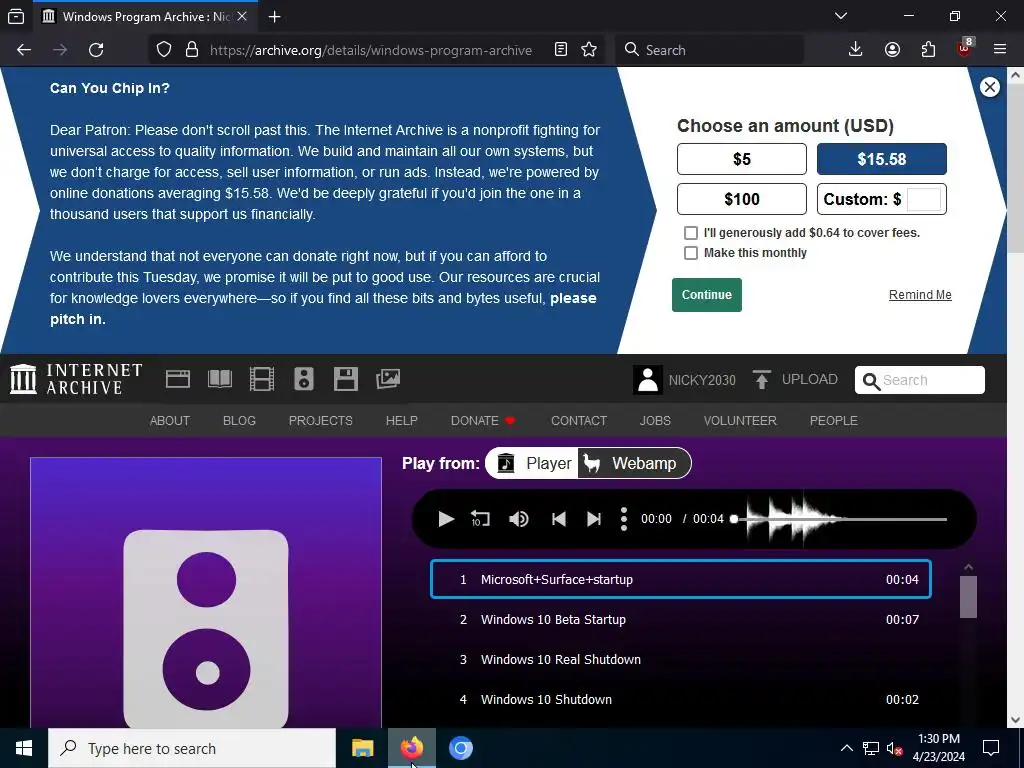
Task: Seek on the audio waveform progress bar
Action: (x=840, y=519)
